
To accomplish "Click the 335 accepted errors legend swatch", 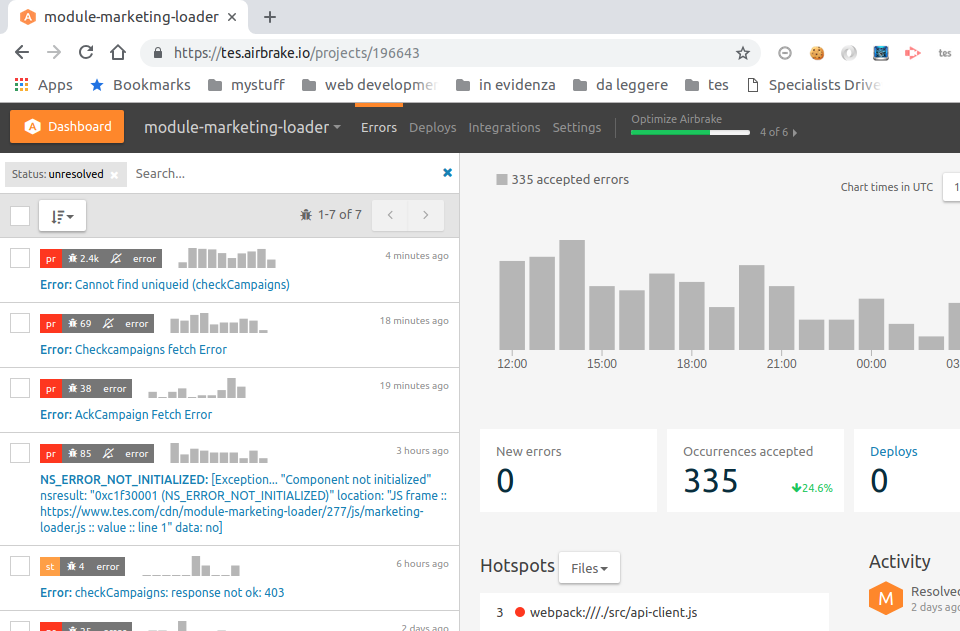I will [502, 179].
